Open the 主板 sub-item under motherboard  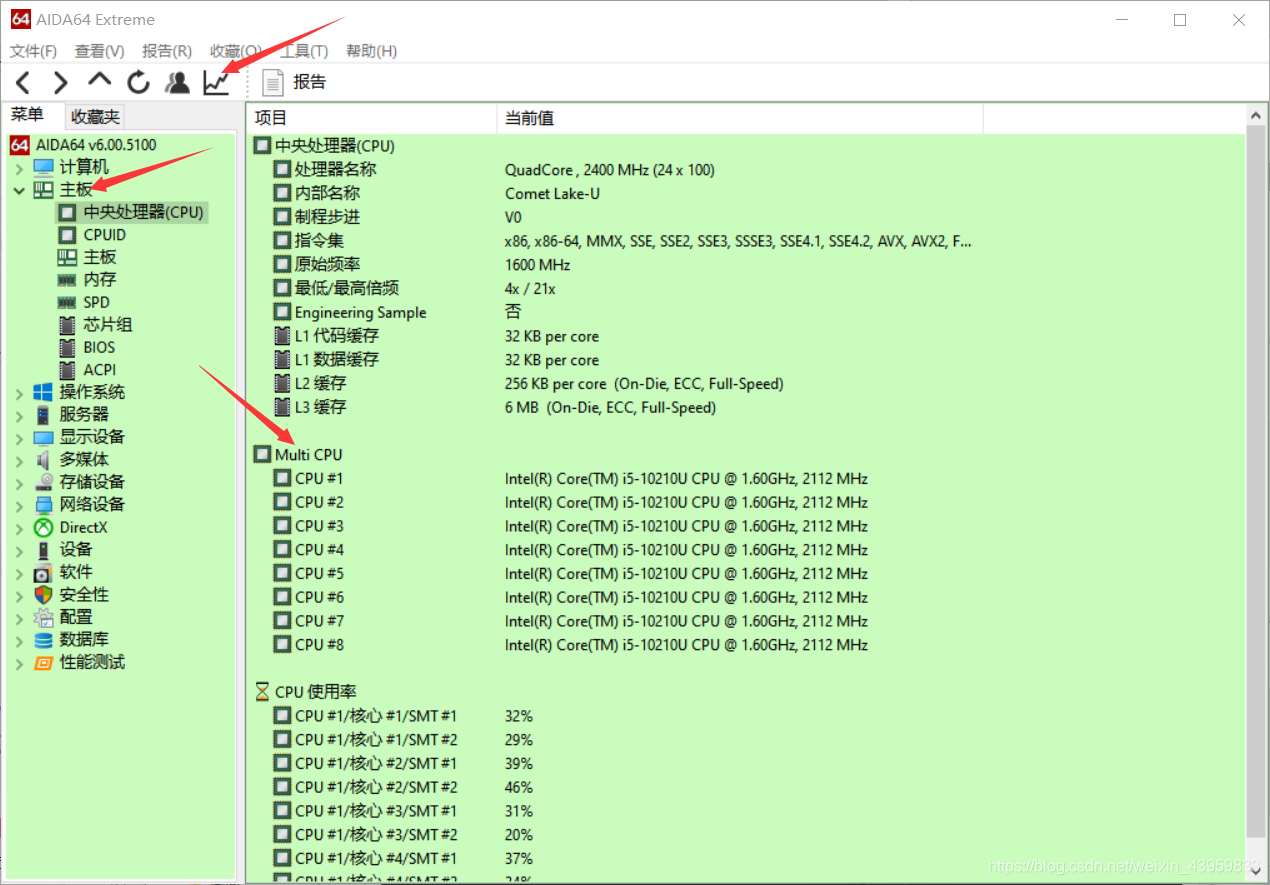coord(100,257)
